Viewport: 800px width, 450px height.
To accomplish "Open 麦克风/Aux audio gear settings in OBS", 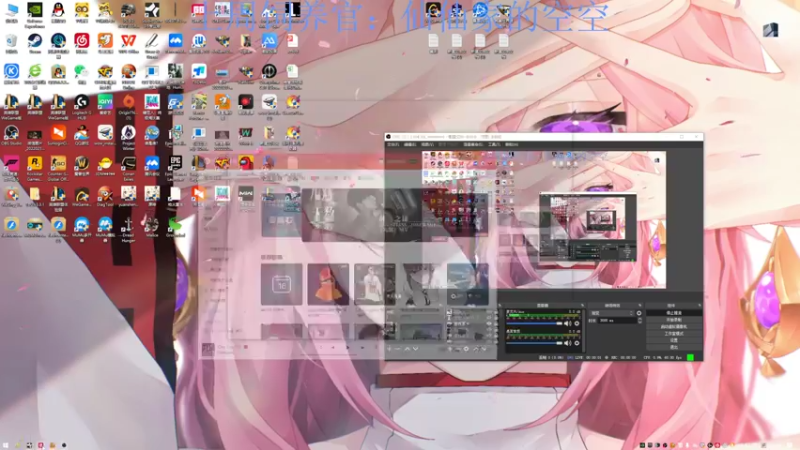I will pos(577,323).
